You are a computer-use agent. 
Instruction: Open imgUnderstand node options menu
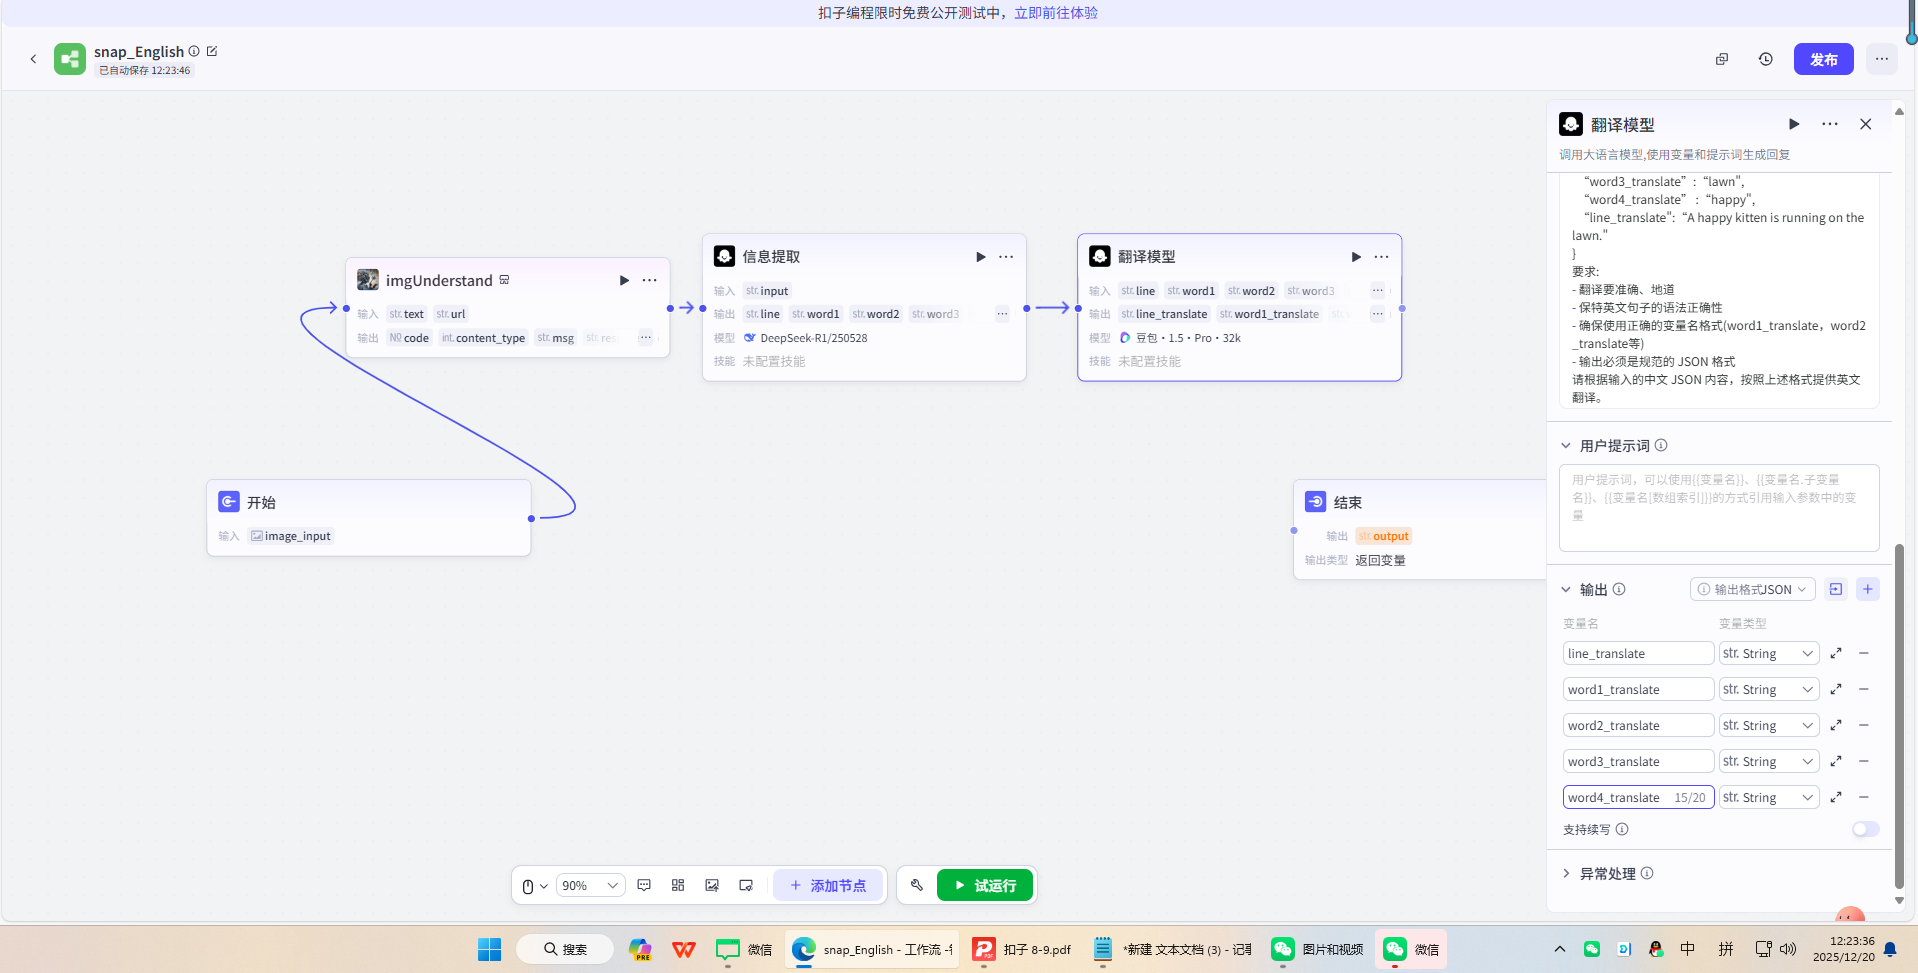click(650, 280)
